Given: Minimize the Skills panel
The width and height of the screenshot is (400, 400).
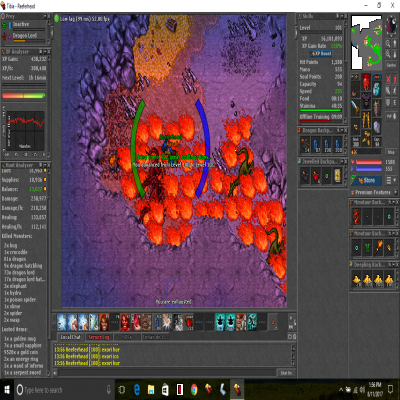Looking at the screenshot, I should tap(341, 16).
